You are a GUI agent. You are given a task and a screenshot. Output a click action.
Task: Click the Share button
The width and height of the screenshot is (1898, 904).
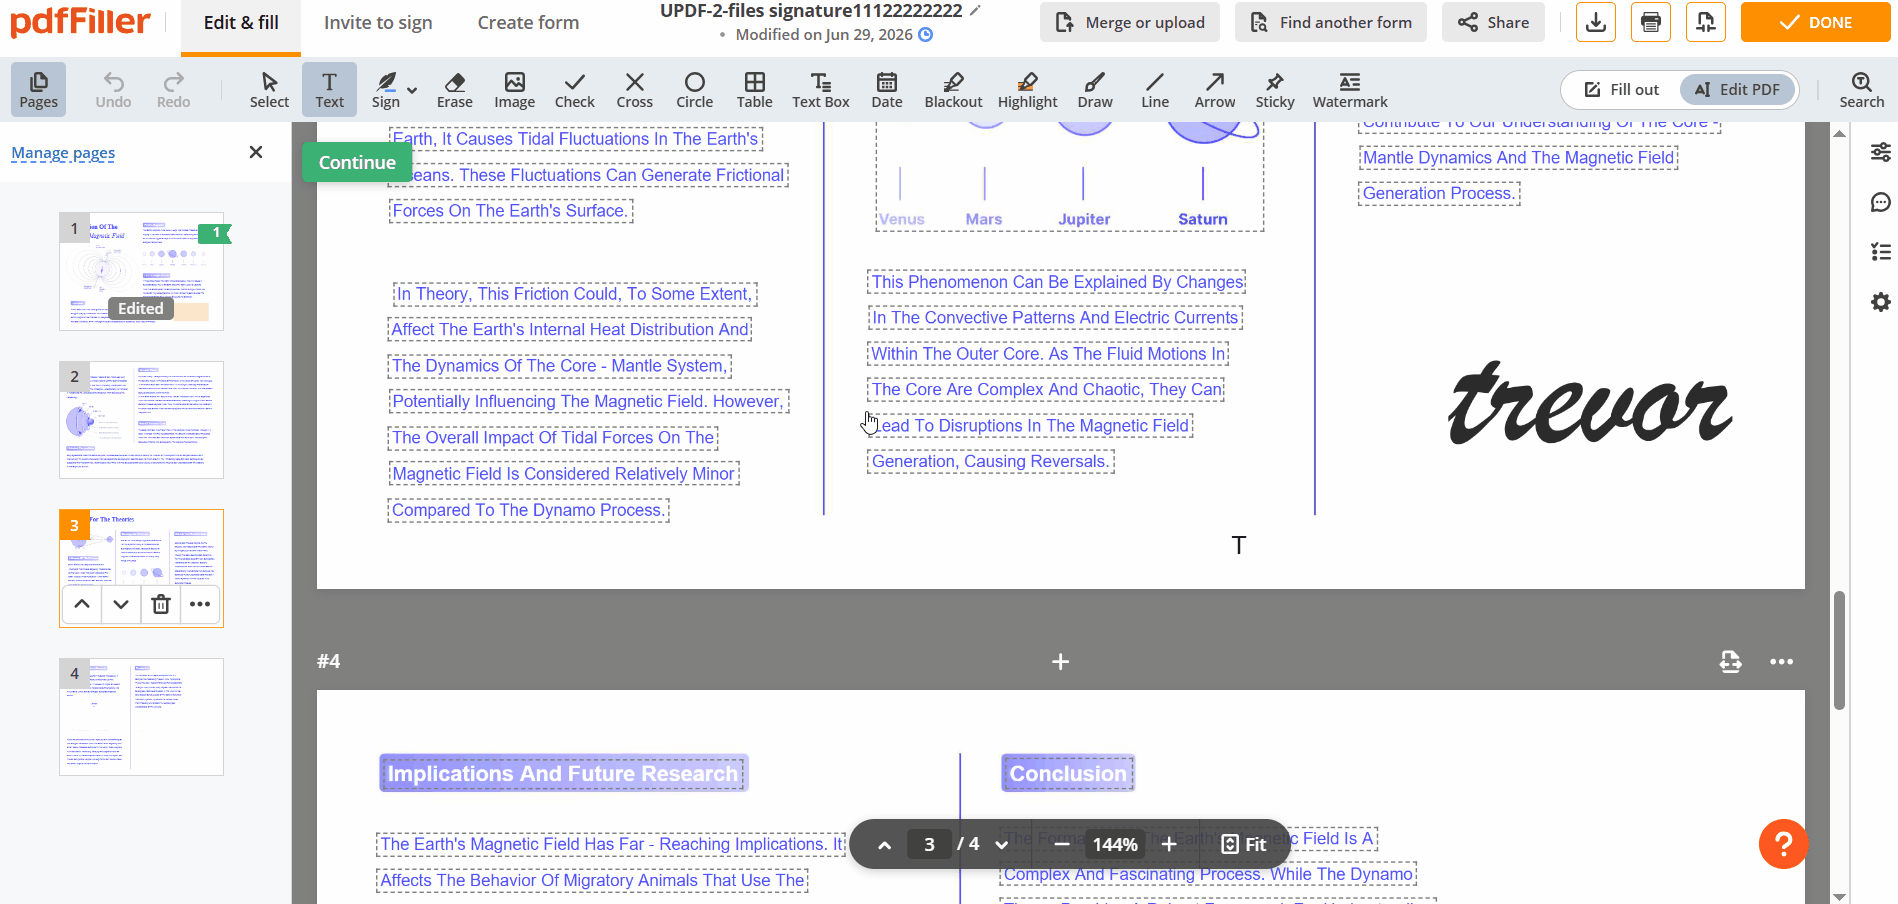[x=1493, y=22]
